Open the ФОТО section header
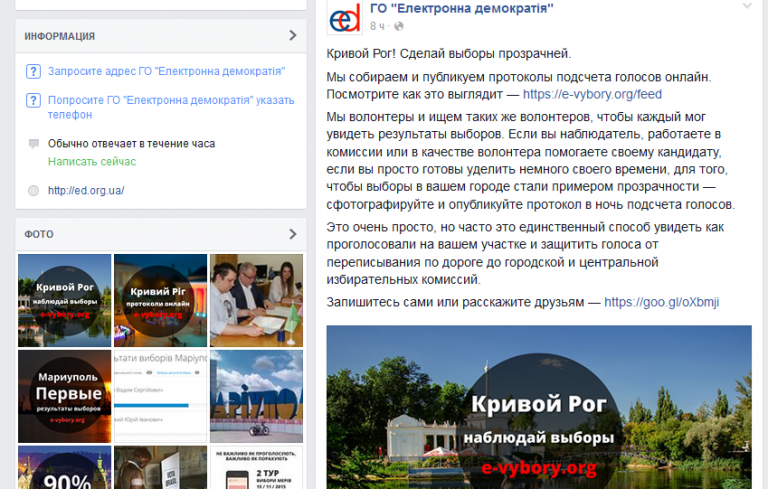Image resolution: width=768 pixels, height=489 pixels. point(39,234)
